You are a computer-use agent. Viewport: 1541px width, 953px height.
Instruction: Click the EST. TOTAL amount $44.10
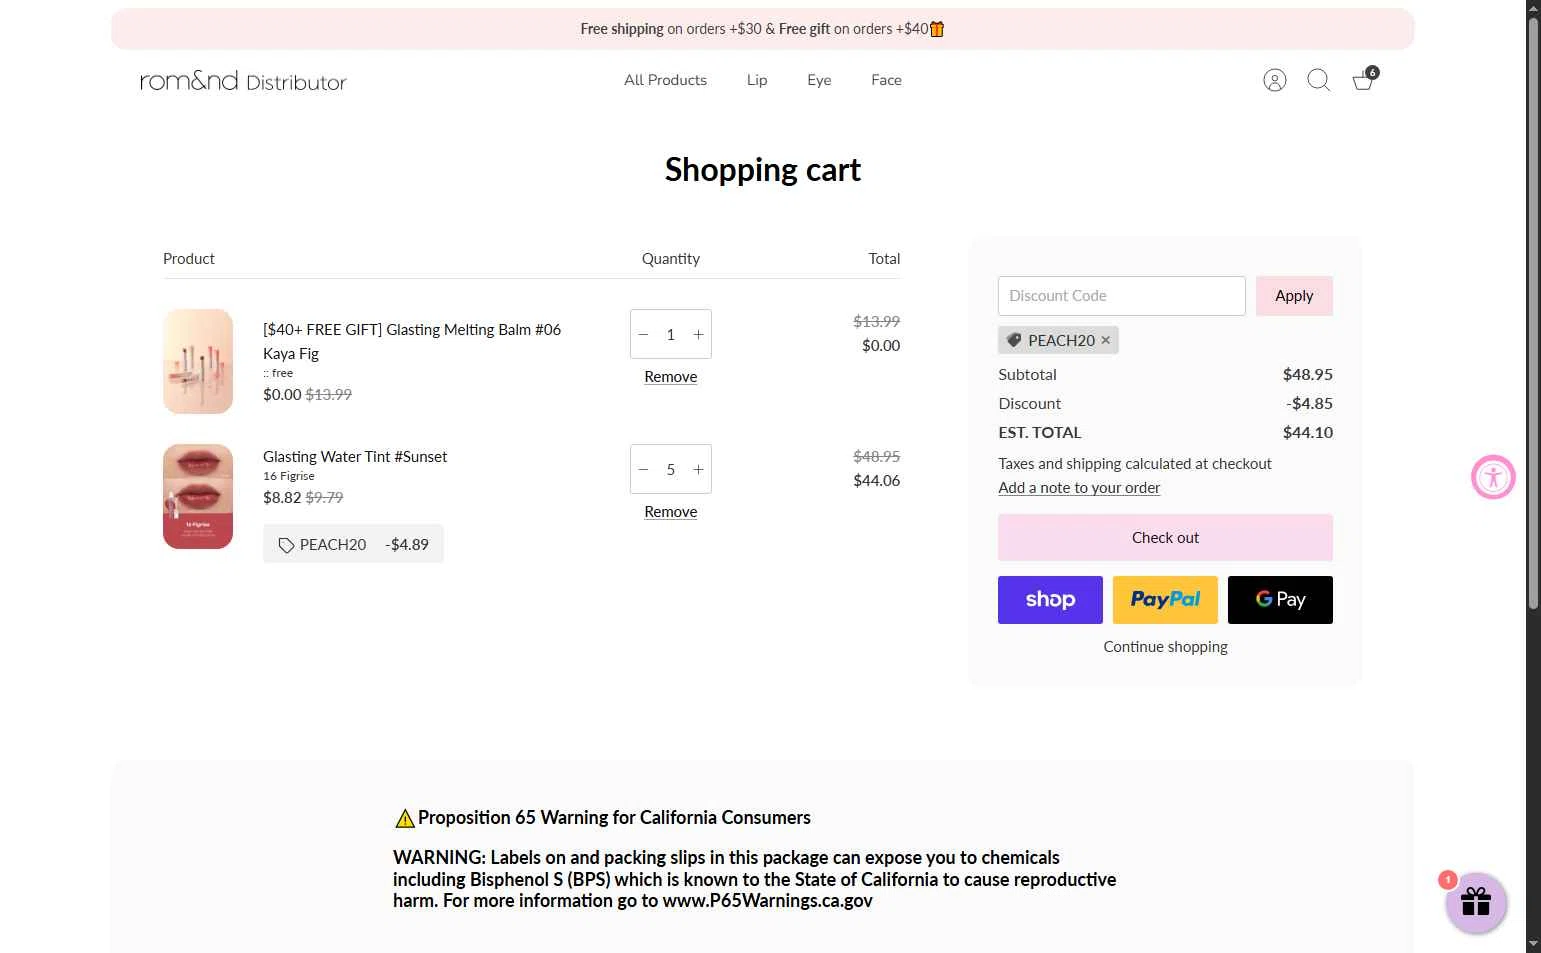point(1308,433)
